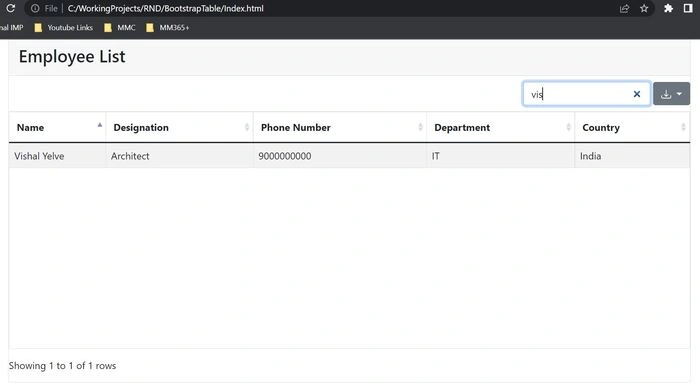Image resolution: width=700 pixels, height=389 pixels.
Task: Toggle the browser side panel icon
Action: 688,8
